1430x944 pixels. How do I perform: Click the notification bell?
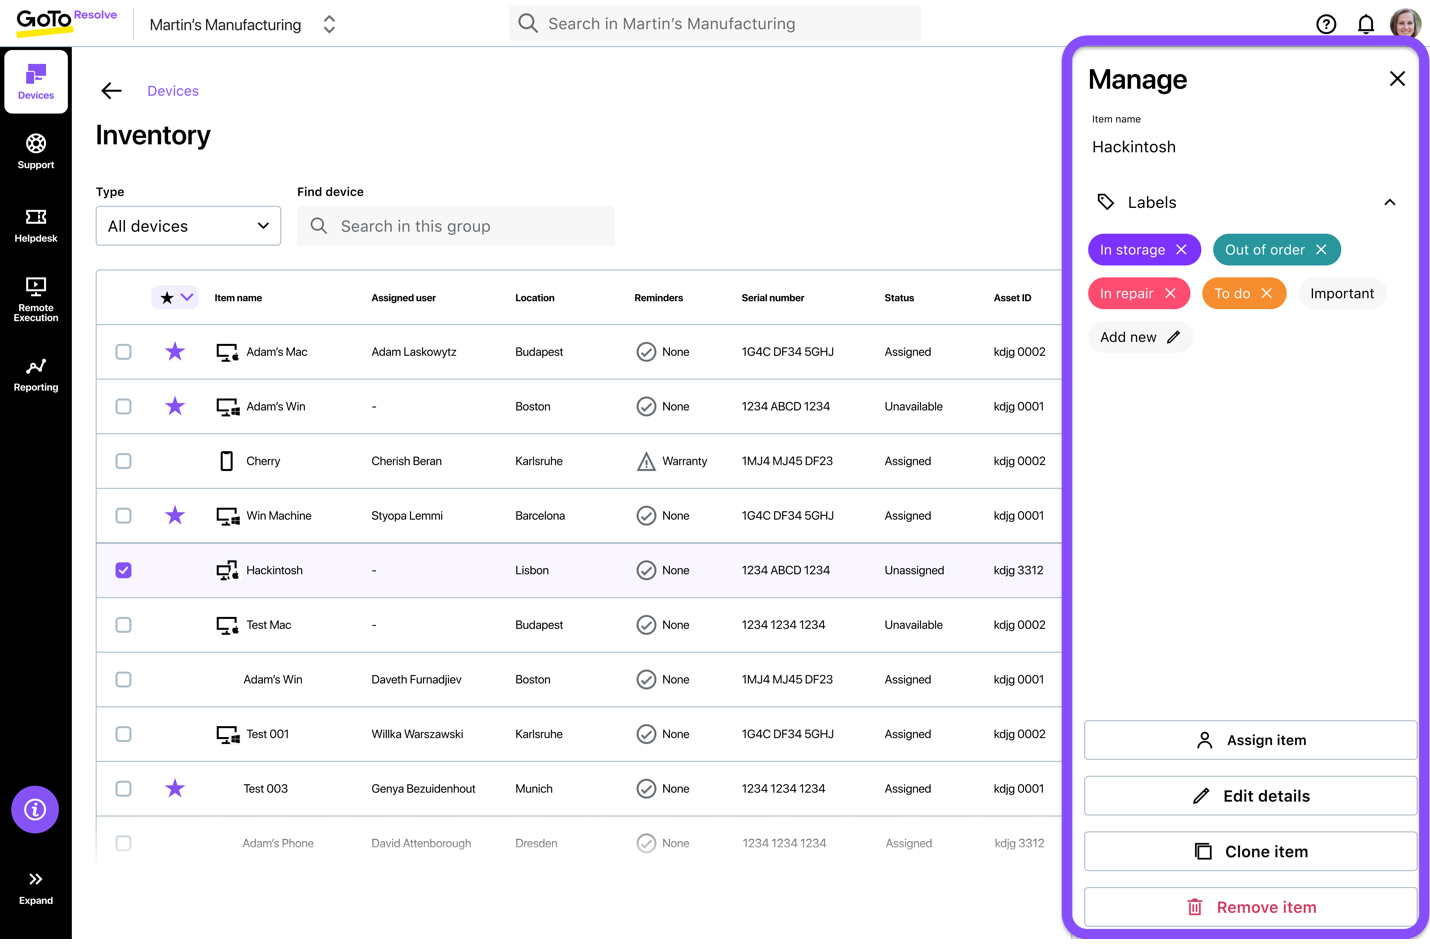click(1365, 23)
